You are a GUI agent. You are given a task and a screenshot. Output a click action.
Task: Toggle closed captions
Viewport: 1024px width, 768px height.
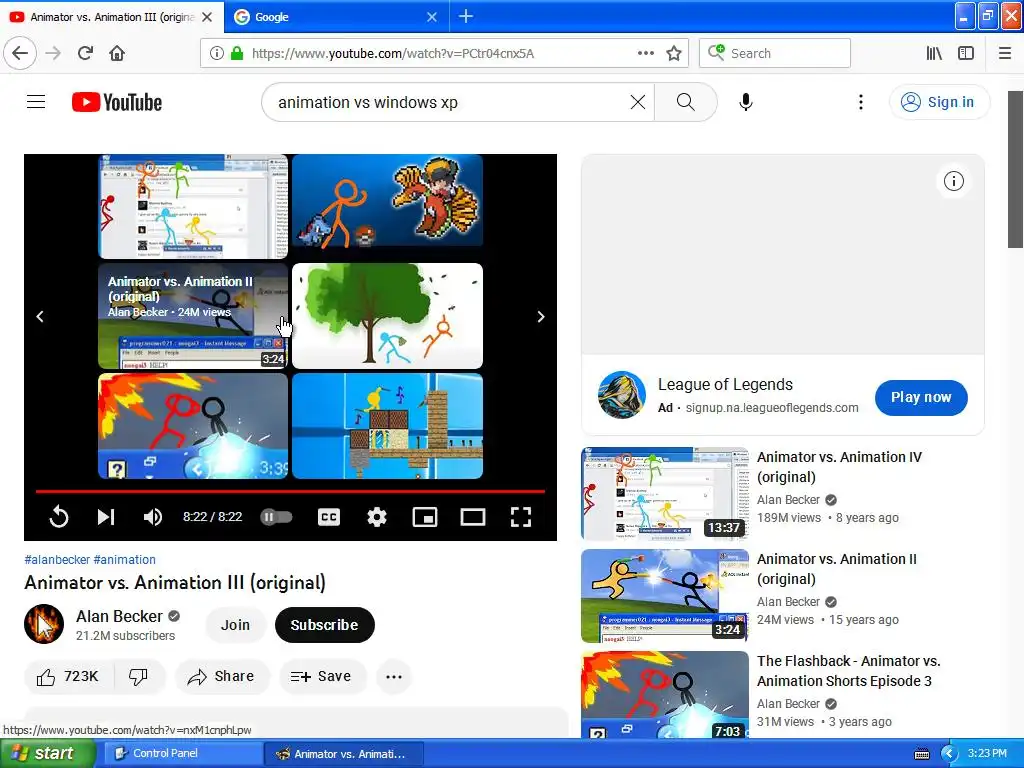pyautogui.click(x=328, y=517)
